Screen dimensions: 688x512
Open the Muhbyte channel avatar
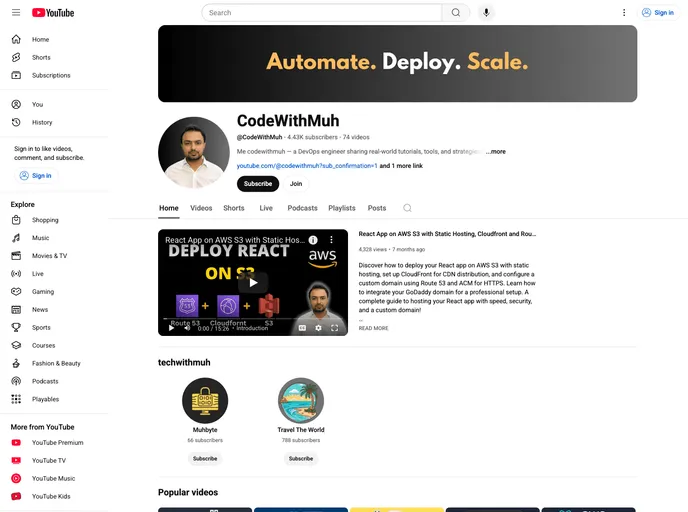tap(205, 401)
